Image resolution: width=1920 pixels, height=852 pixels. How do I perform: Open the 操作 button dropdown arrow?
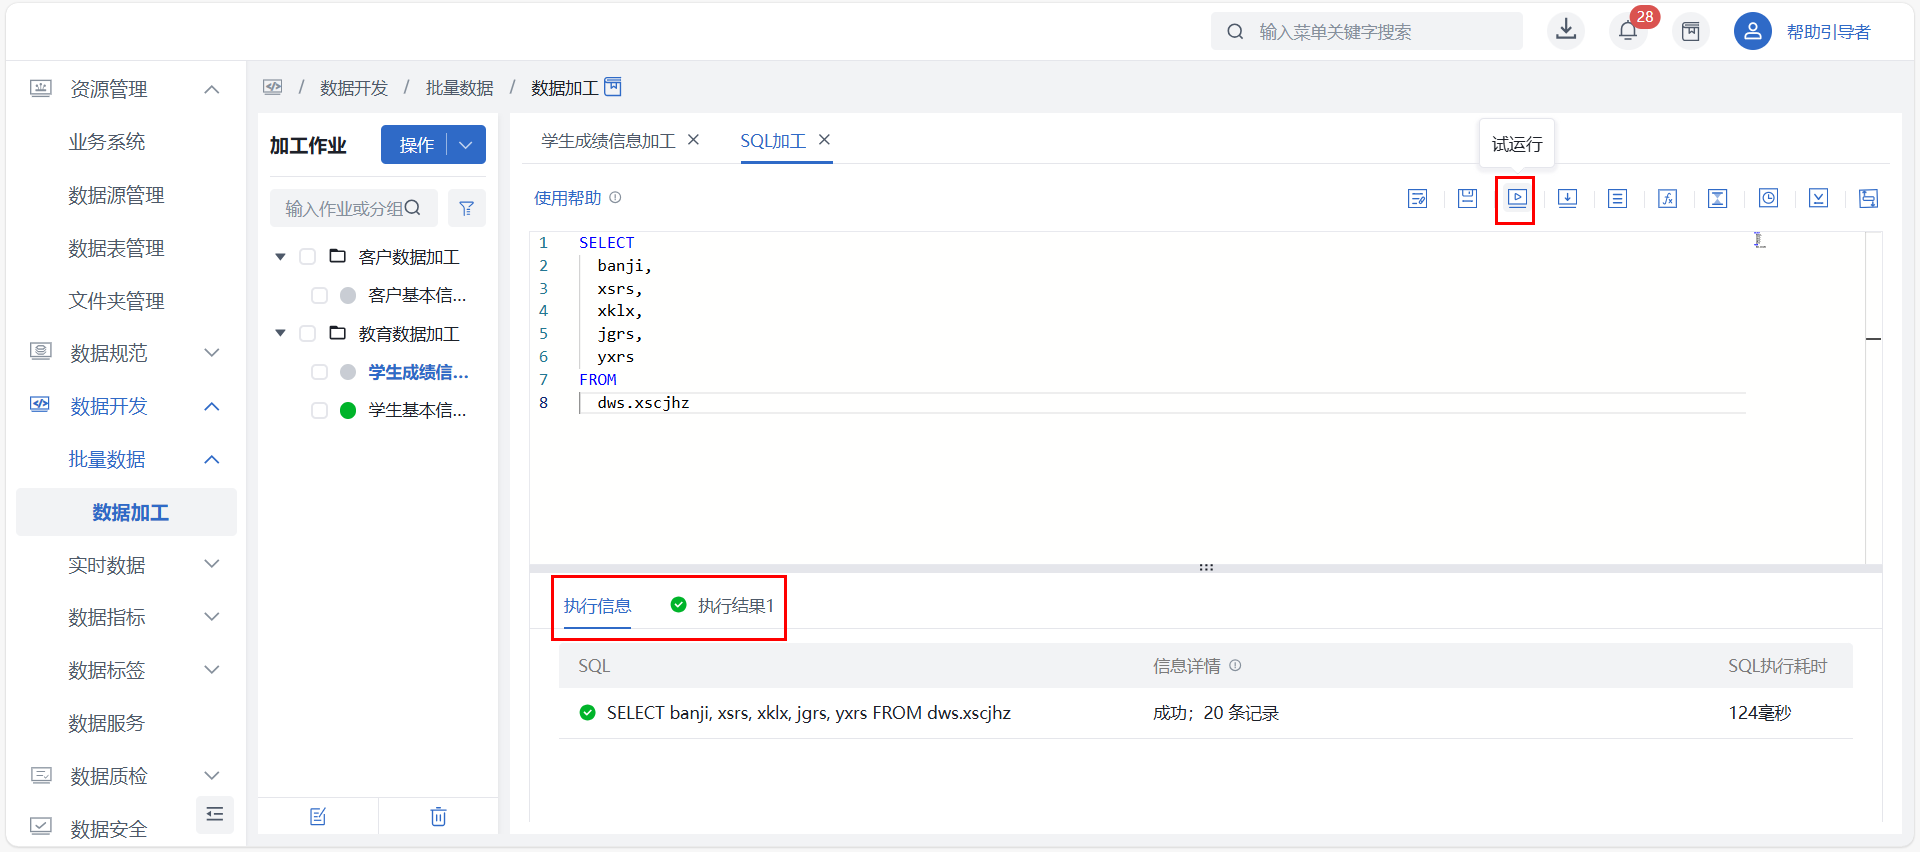tap(466, 145)
